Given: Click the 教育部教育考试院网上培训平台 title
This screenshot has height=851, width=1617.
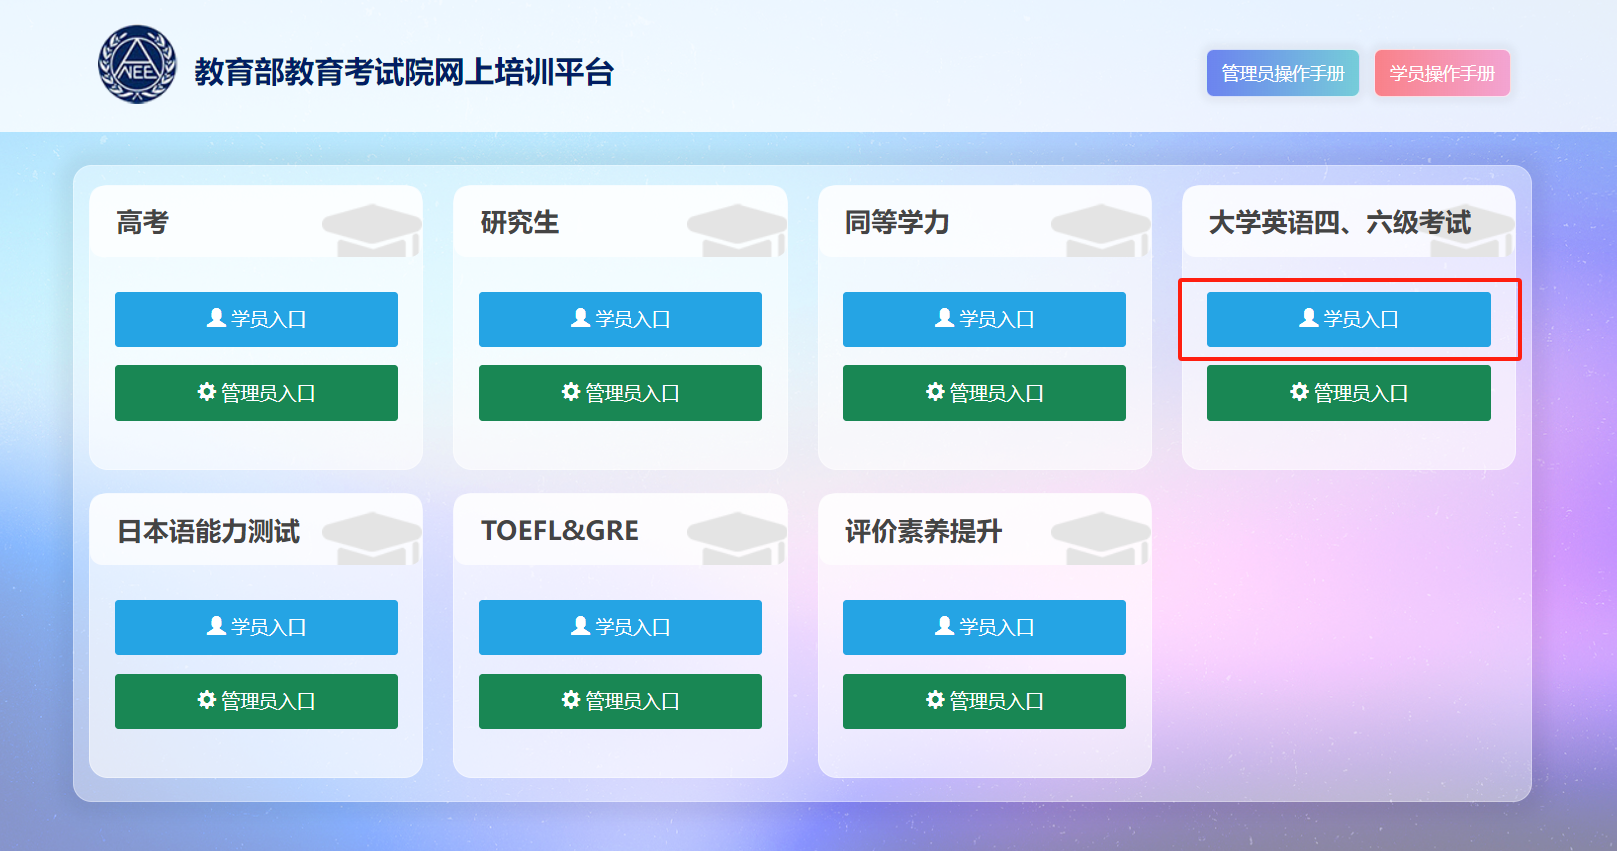Looking at the screenshot, I should click(404, 72).
